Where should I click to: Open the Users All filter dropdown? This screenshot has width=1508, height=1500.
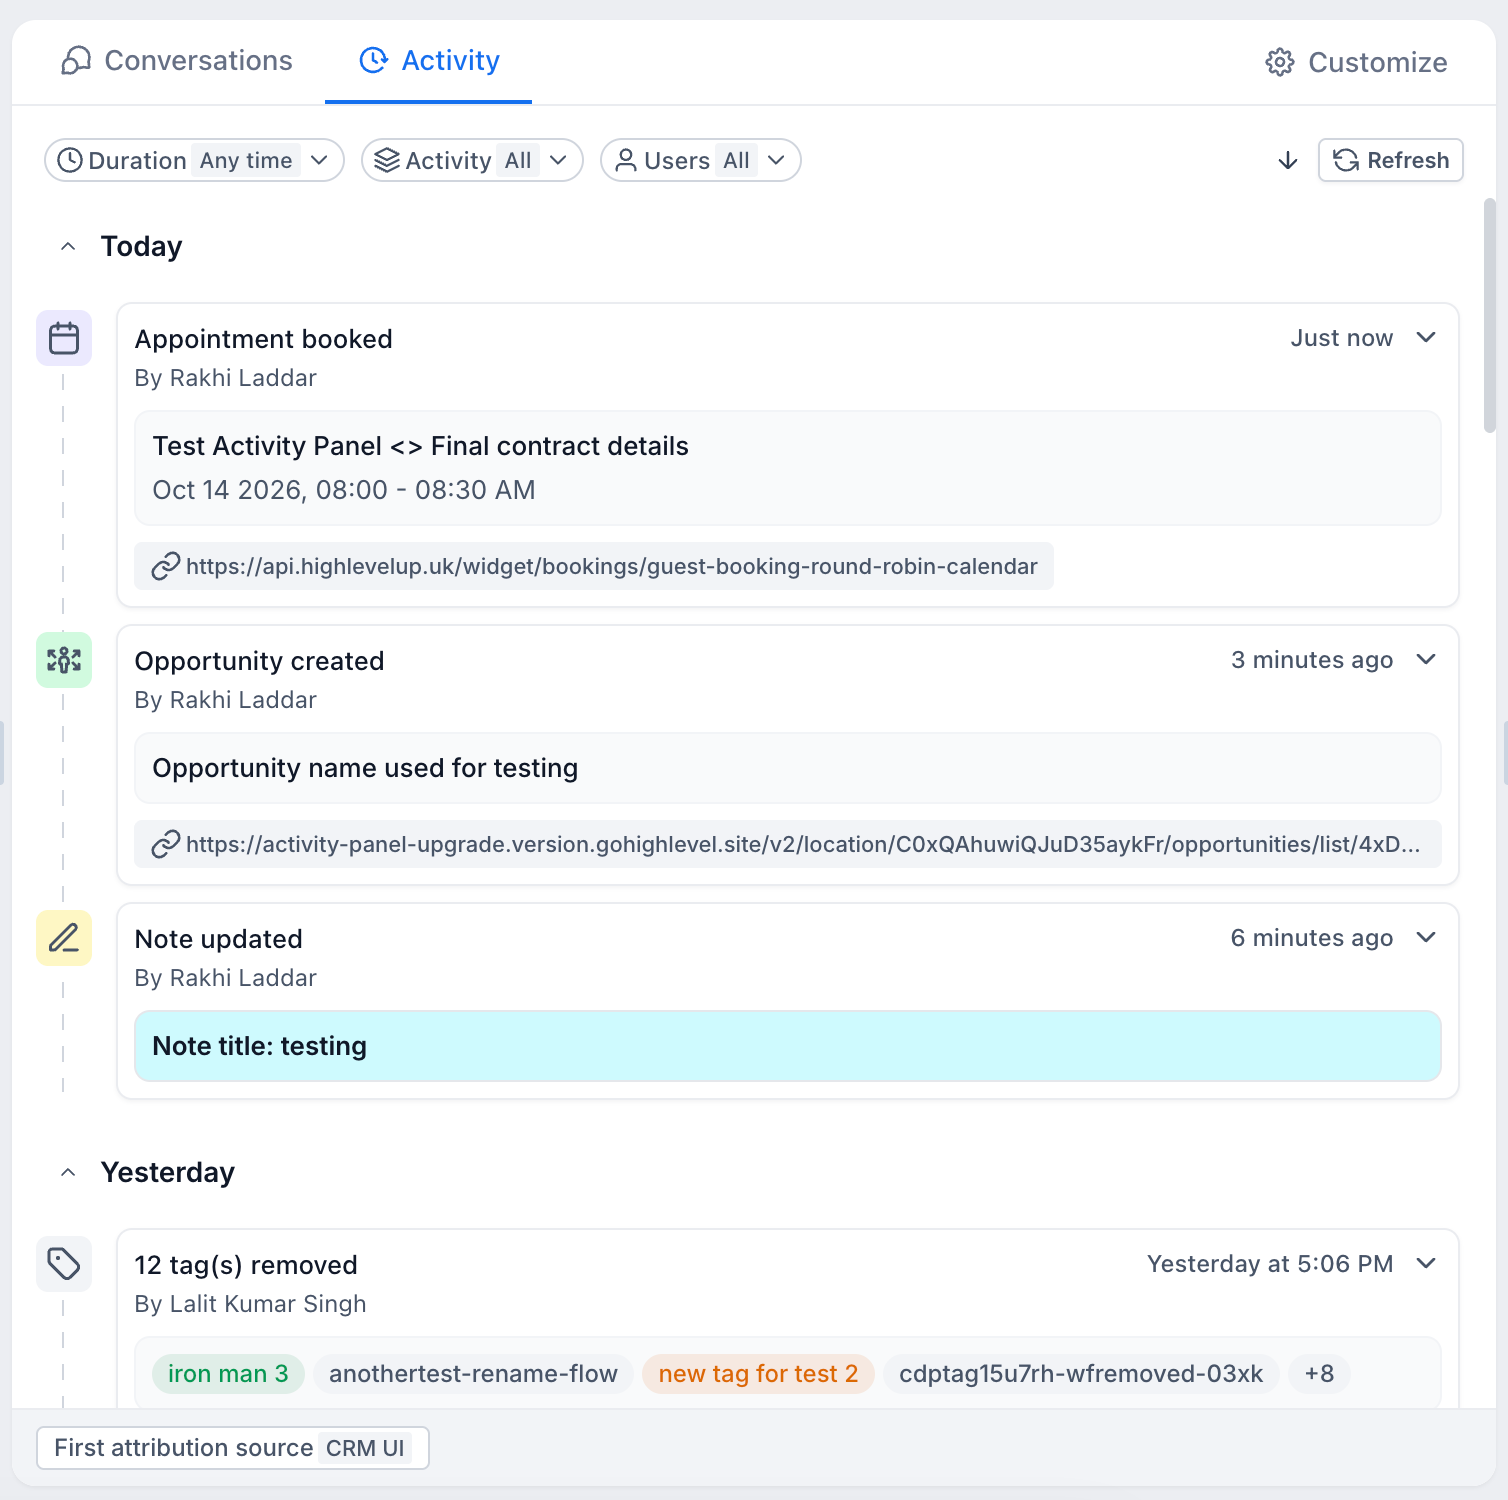[701, 160]
